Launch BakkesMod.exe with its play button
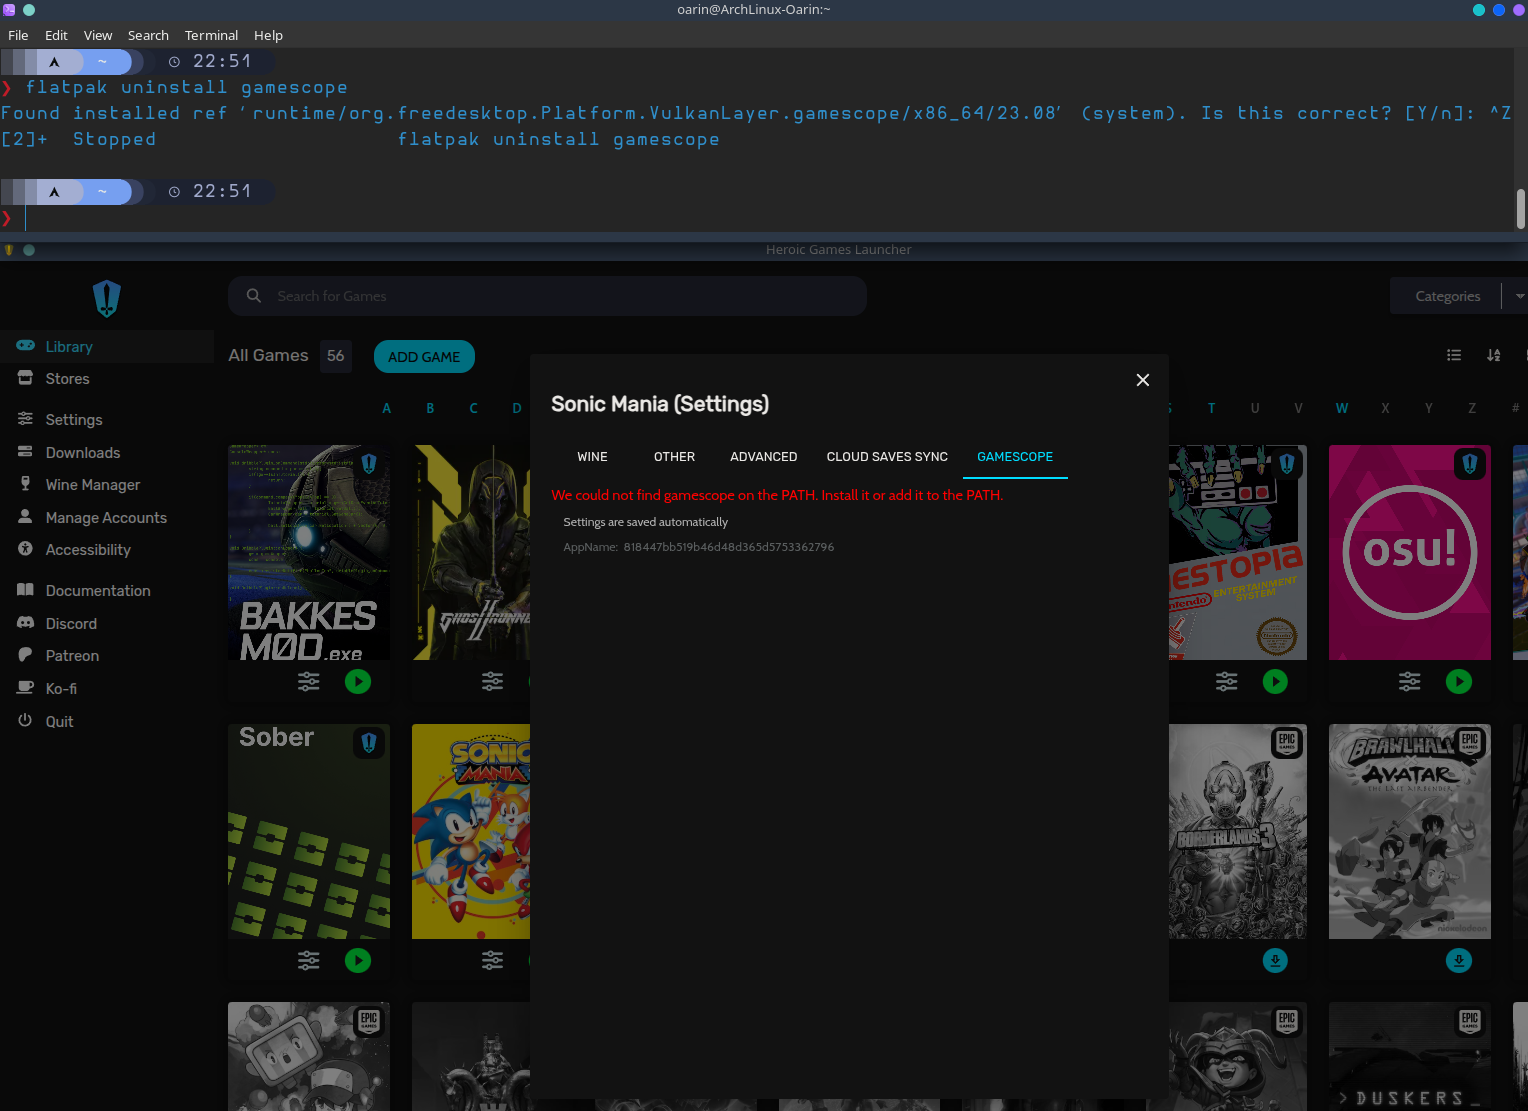 coord(358,682)
